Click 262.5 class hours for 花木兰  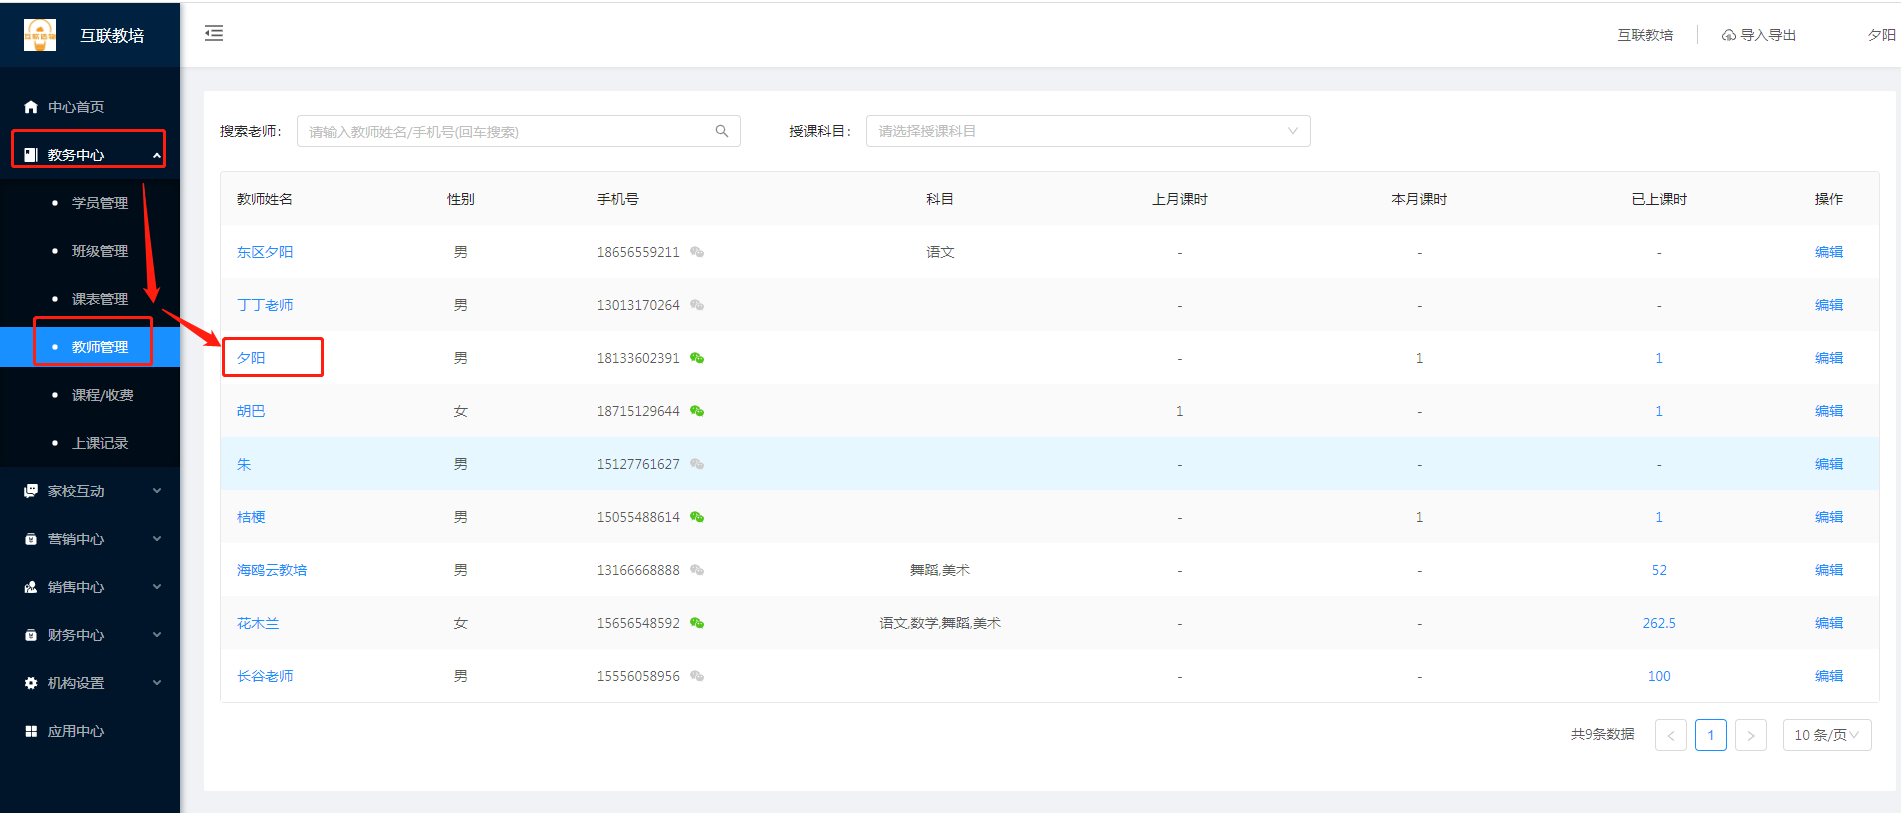pyautogui.click(x=1659, y=623)
